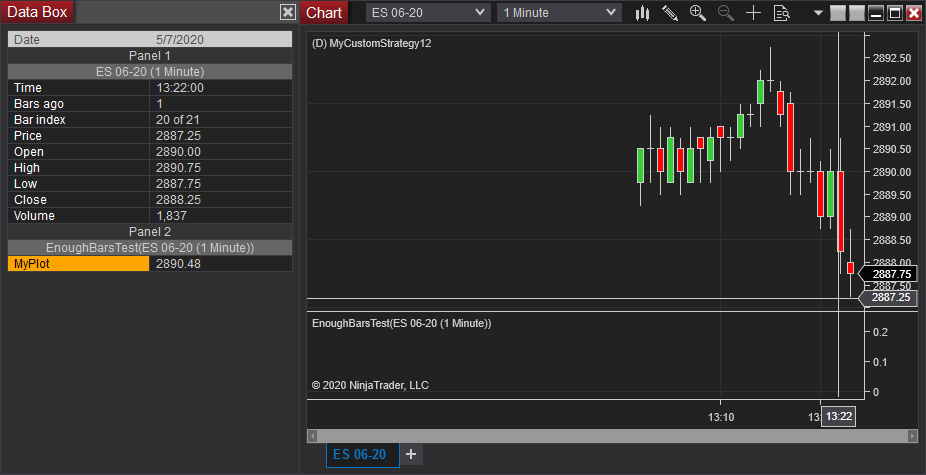Click the 2887.25 crosshair price marker
Viewport: 926px width, 475px height.
point(888,297)
